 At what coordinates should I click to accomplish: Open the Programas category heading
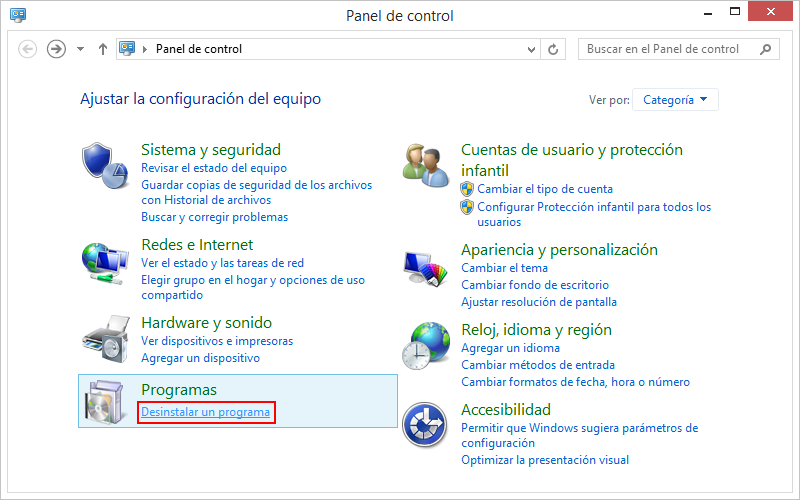[179, 390]
